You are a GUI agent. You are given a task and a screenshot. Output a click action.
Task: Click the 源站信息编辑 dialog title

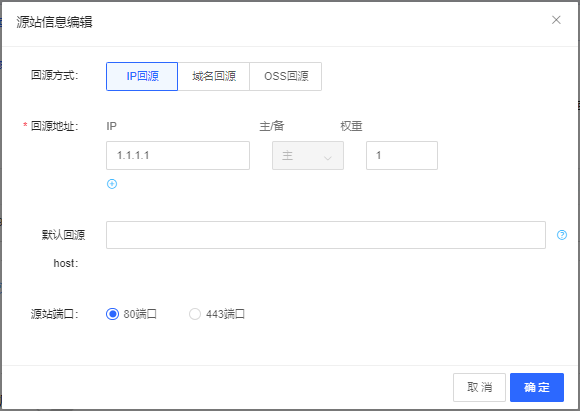tap(54, 22)
